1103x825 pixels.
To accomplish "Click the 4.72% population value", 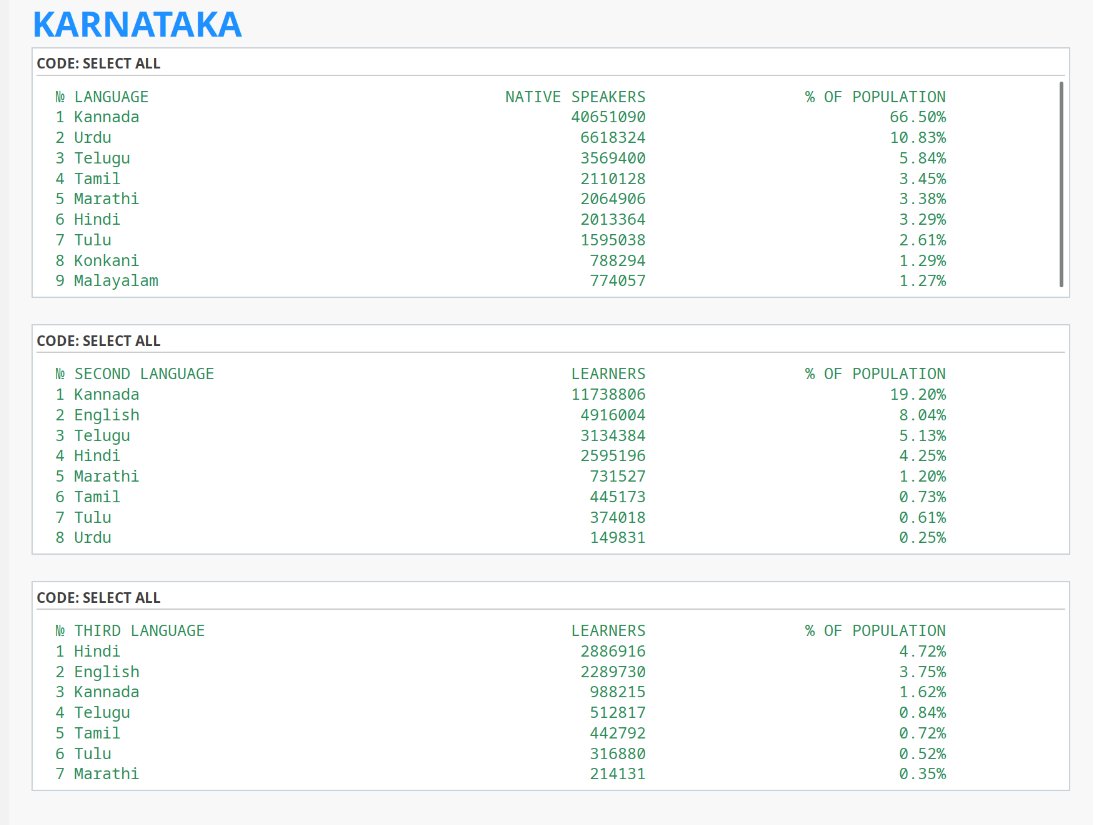I will 922,651.
